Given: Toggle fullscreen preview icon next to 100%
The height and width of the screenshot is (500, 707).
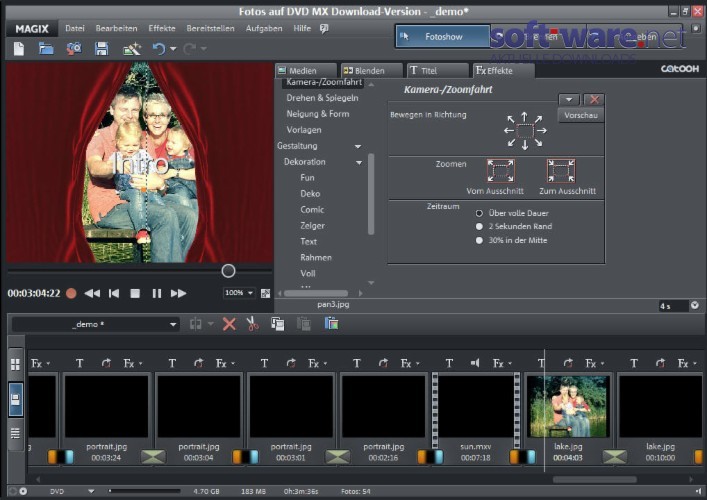Looking at the screenshot, I should coord(266,294).
